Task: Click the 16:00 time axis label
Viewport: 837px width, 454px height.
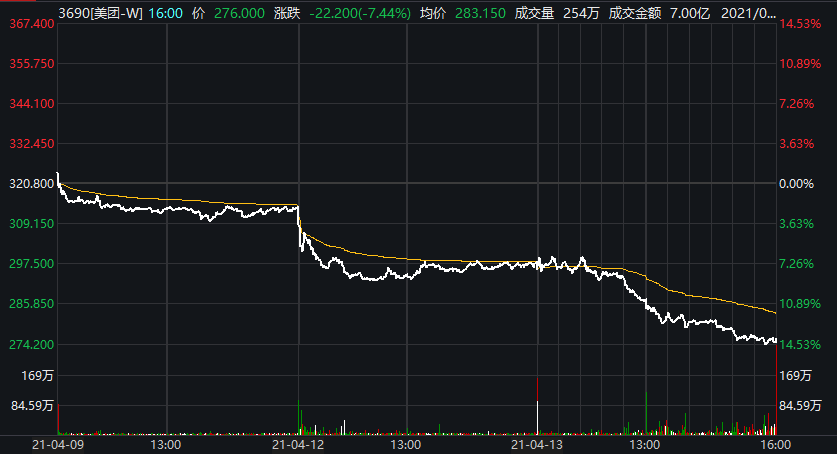Action: click(x=775, y=444)
